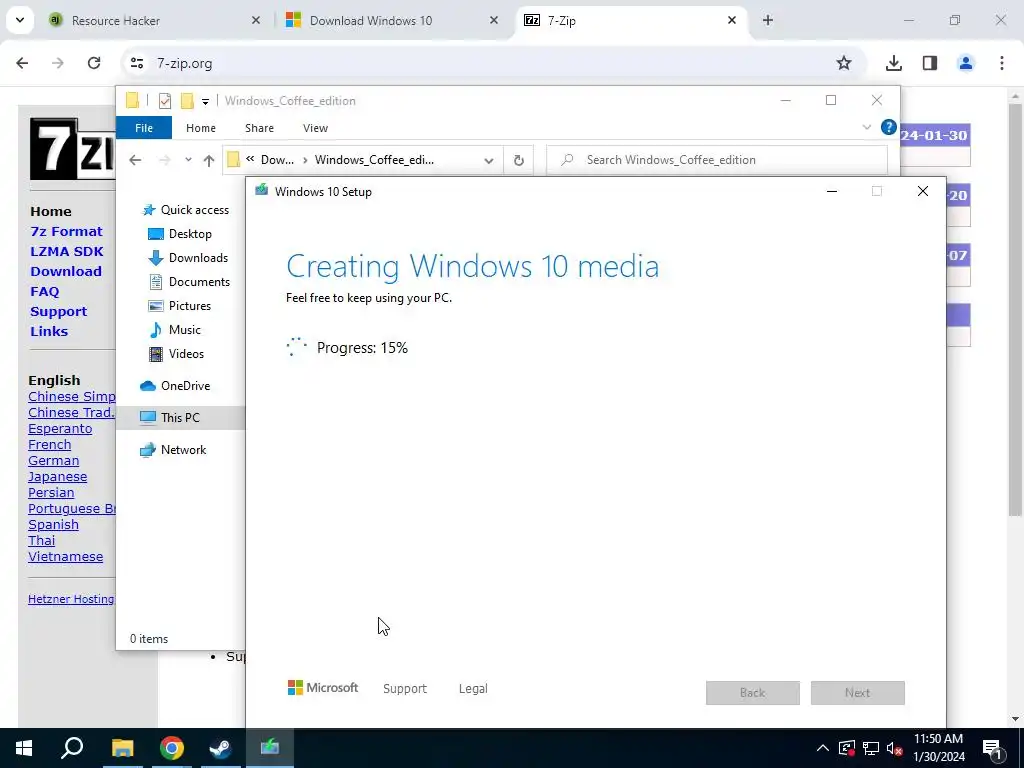Expand the File Explorer ribbon chevron
This screenshot has width=1024, height=768.
[x=867, y=127]
